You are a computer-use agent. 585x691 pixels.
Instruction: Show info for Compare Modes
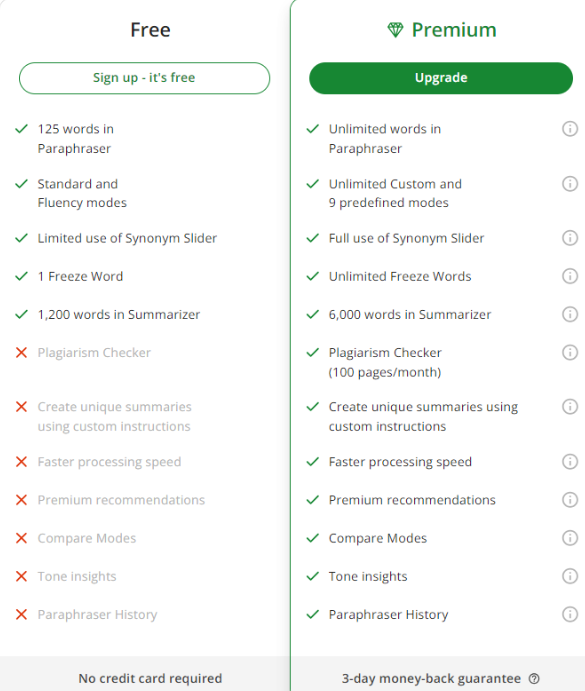click(570, 538)
